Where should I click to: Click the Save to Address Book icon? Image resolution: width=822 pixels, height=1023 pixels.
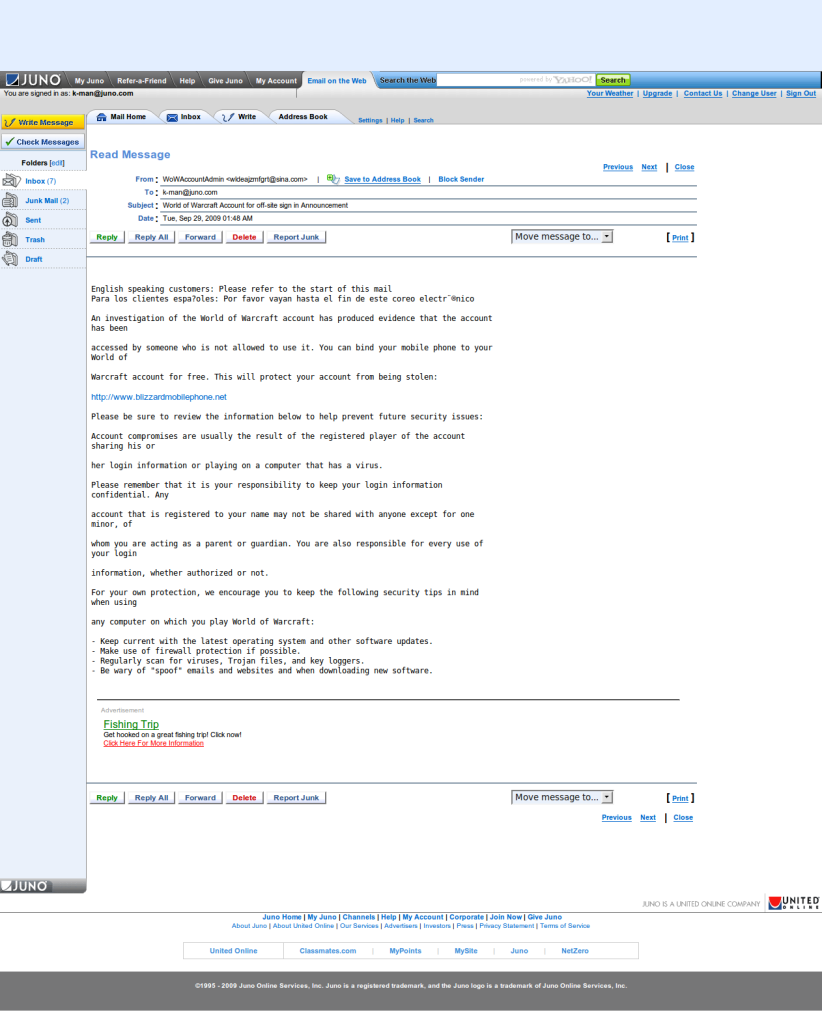(333, 179)
